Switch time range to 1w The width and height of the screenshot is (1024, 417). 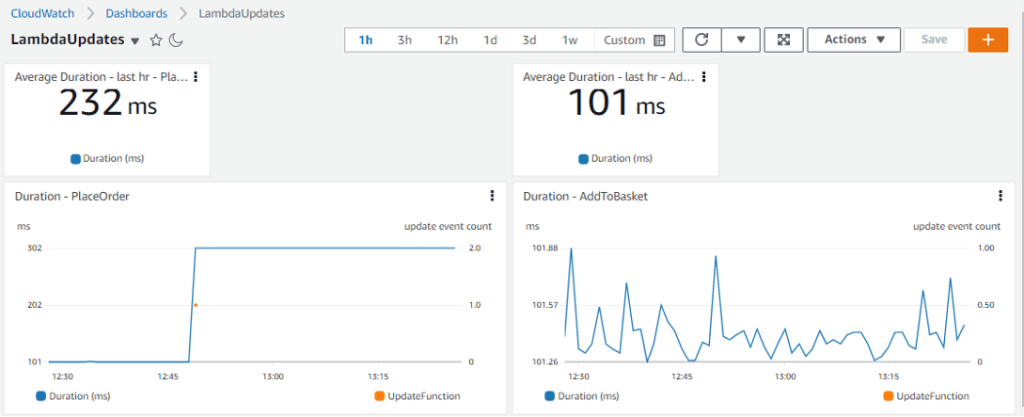tap(570, 40)
